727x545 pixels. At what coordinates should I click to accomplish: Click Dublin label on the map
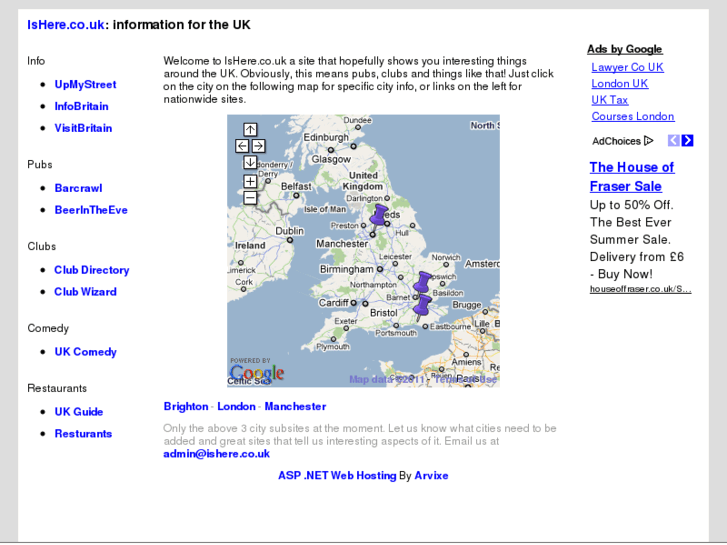pyautogui.click(x=289, y=231)
